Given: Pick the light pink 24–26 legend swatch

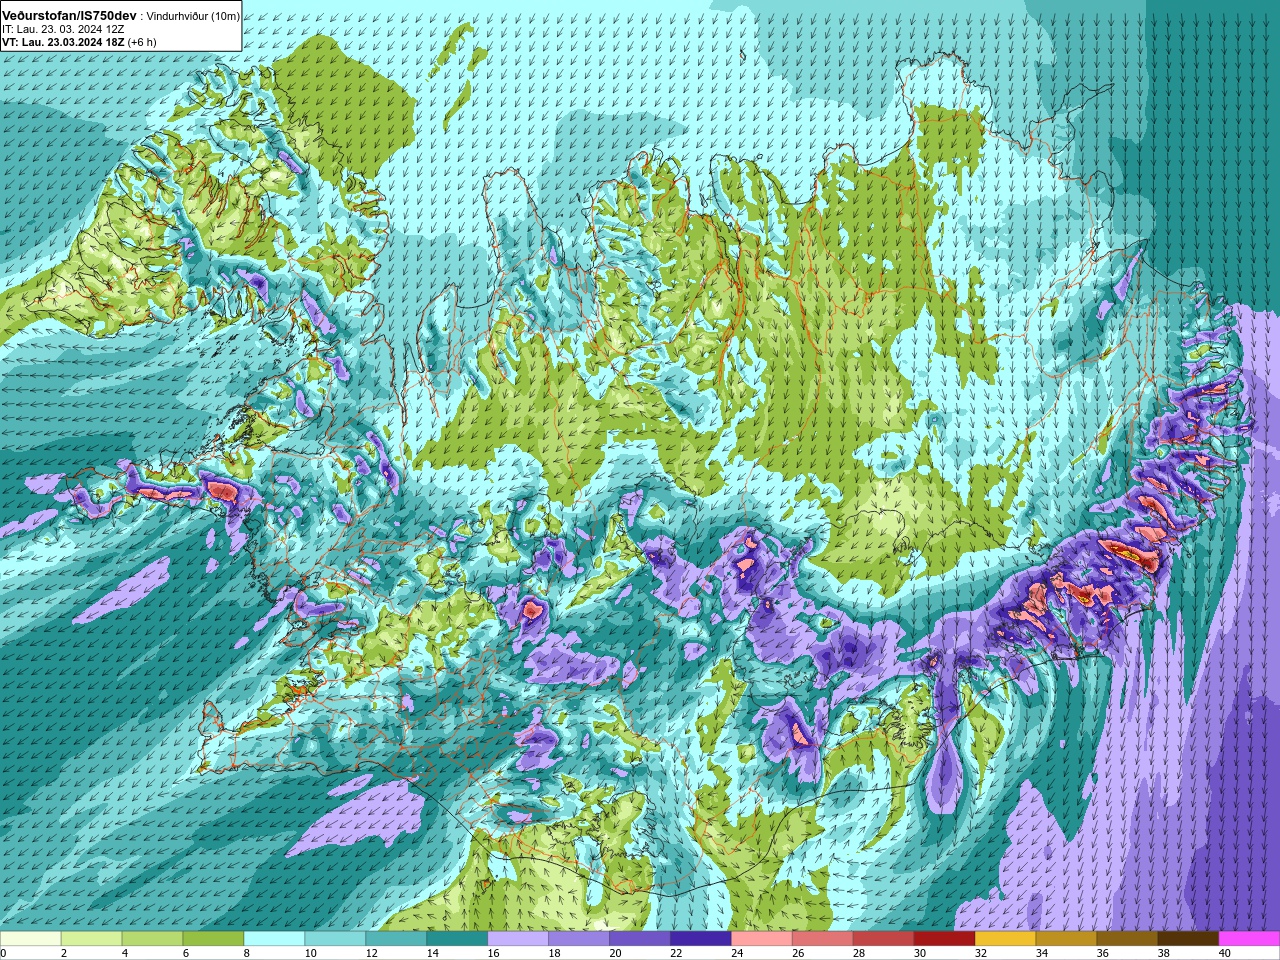Looking at the screenshot, I should (762, 939).
